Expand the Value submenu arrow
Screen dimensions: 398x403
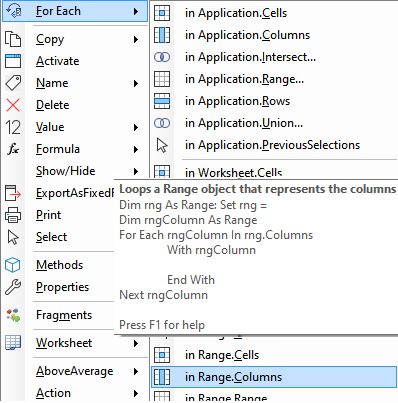(x=136, y=127)
